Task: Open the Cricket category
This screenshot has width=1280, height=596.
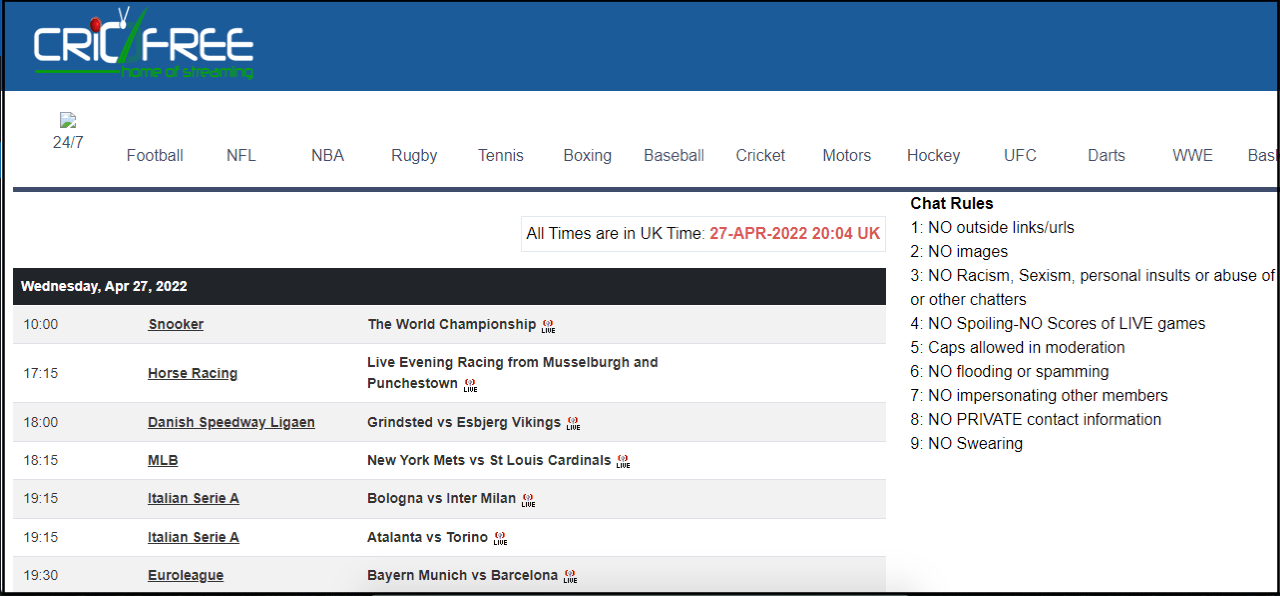Action: coord(760,155)
